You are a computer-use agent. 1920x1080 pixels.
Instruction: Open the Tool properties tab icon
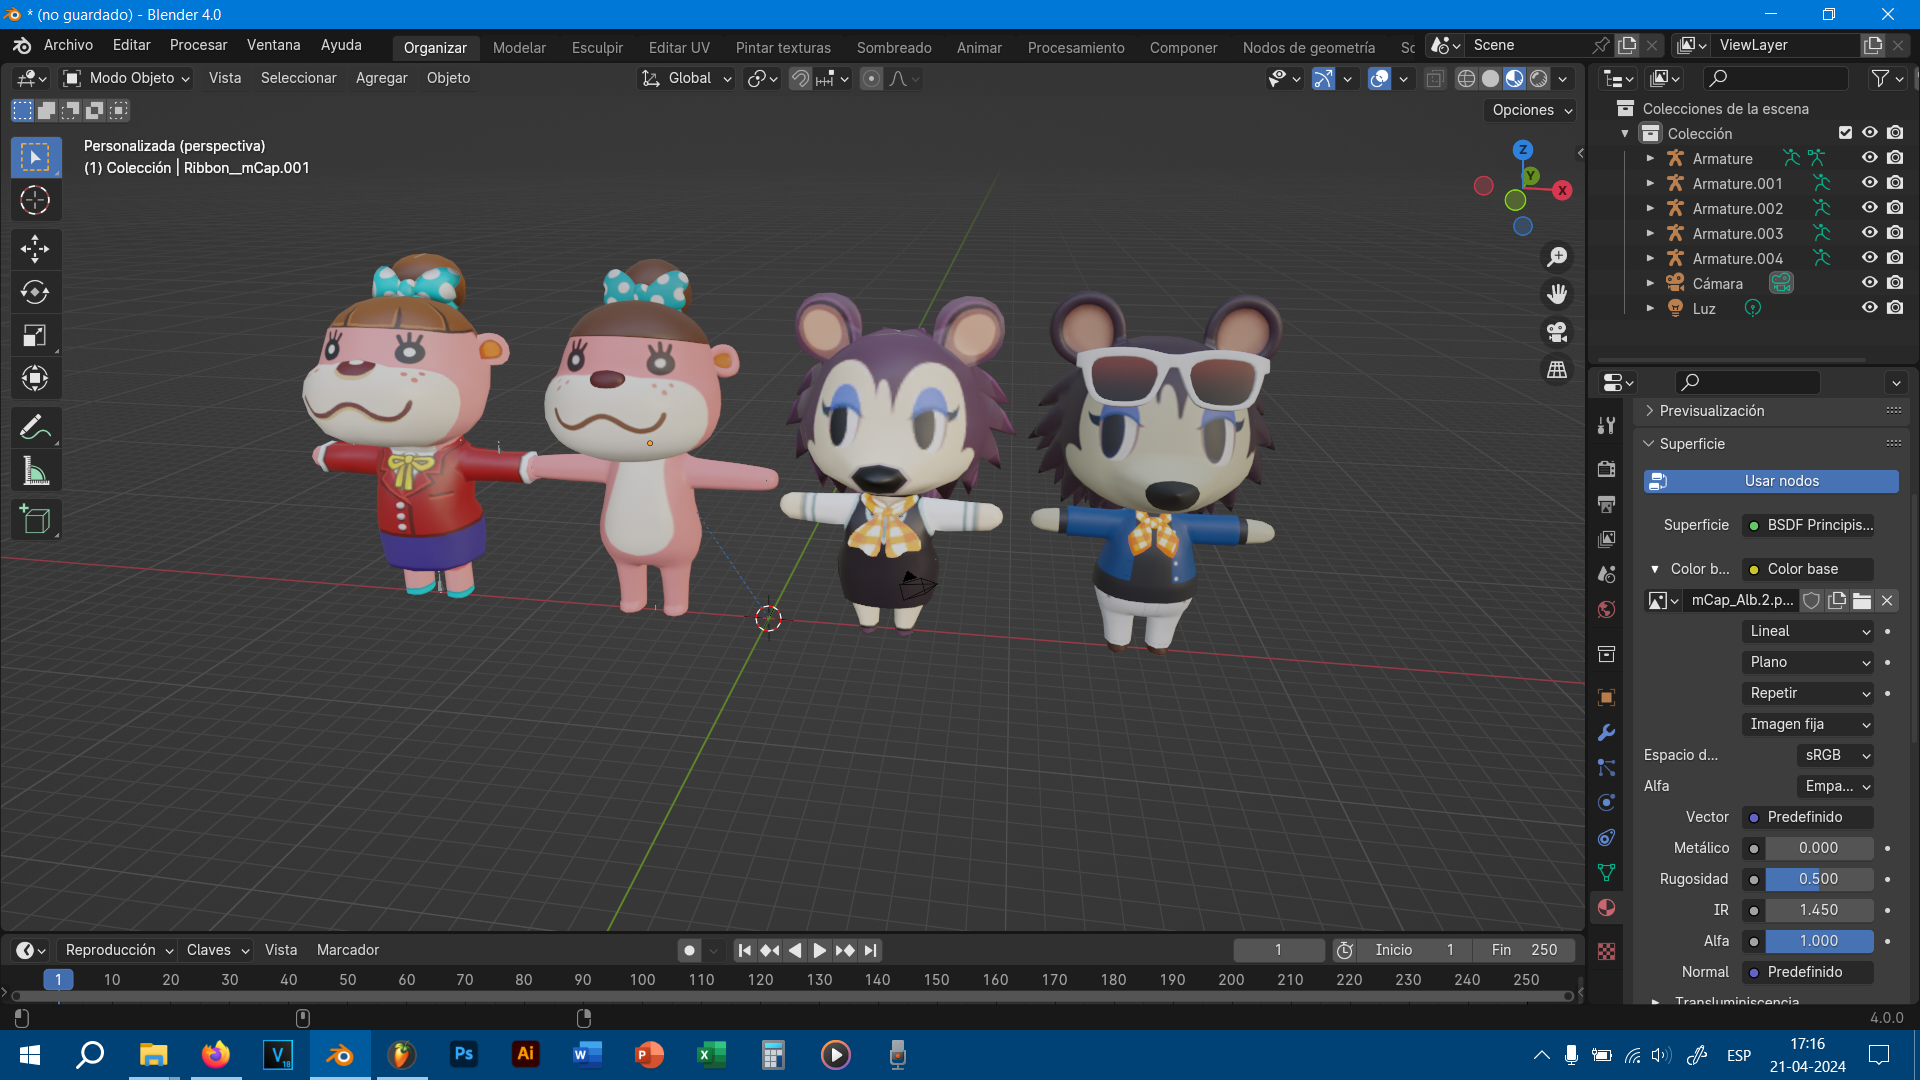point(1606,425)
